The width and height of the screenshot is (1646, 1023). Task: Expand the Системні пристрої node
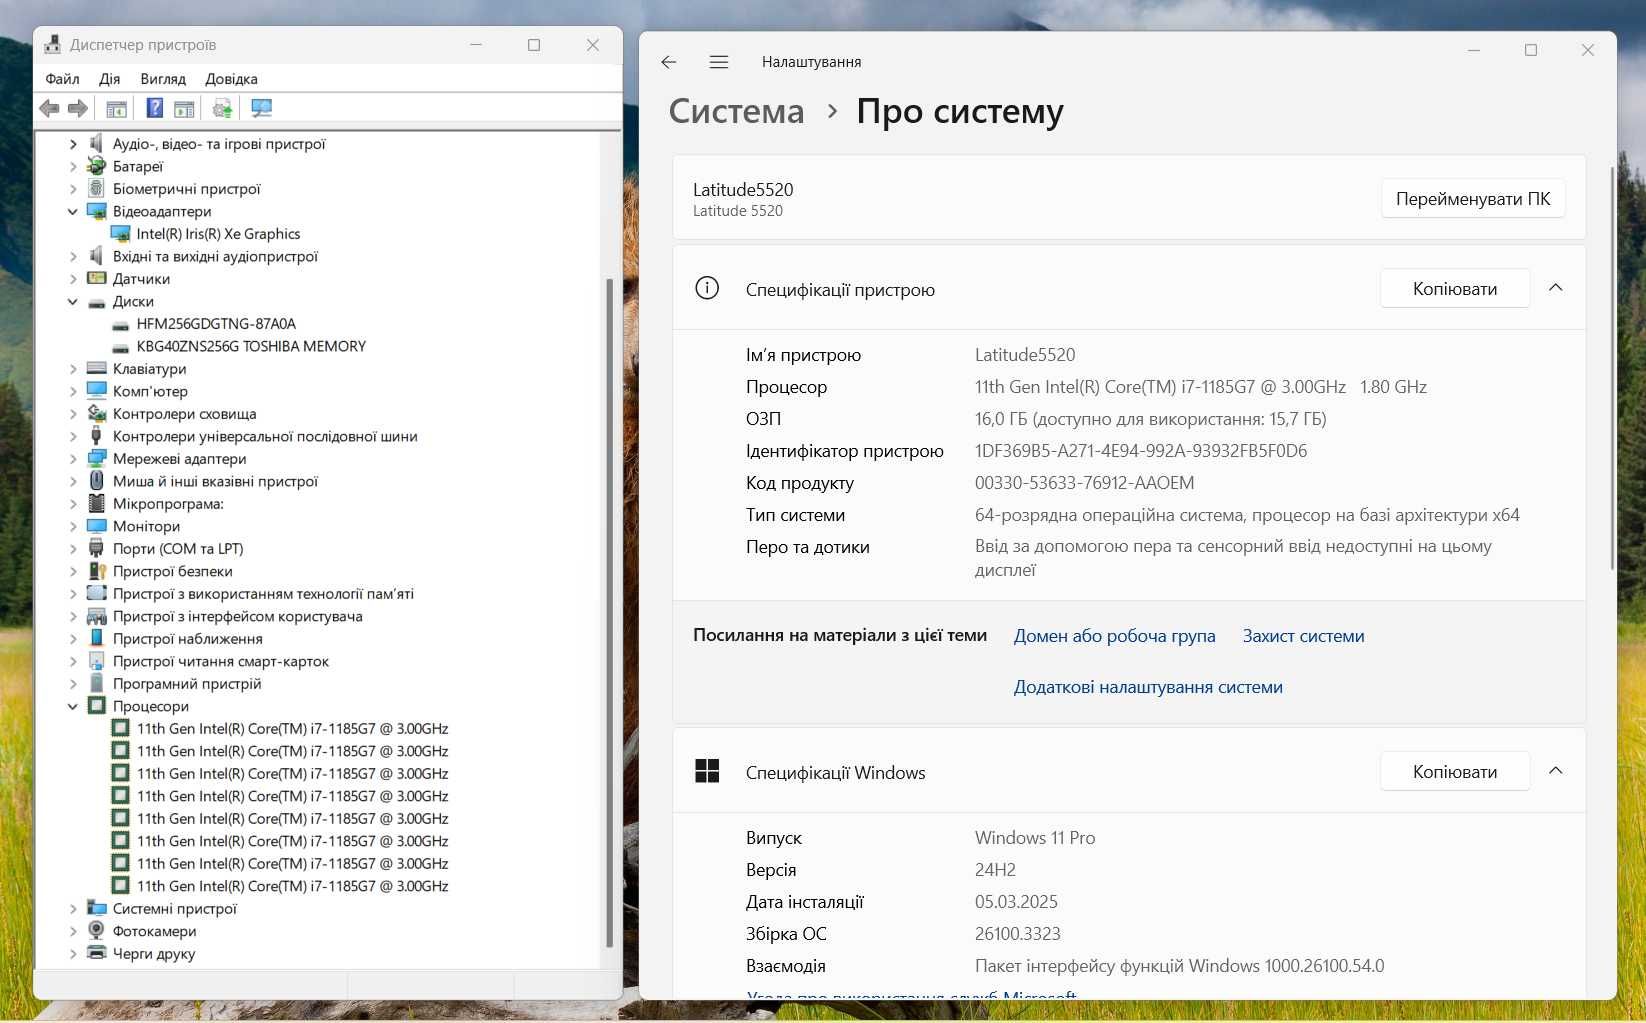pyautogui.click(x=73, y=908)
